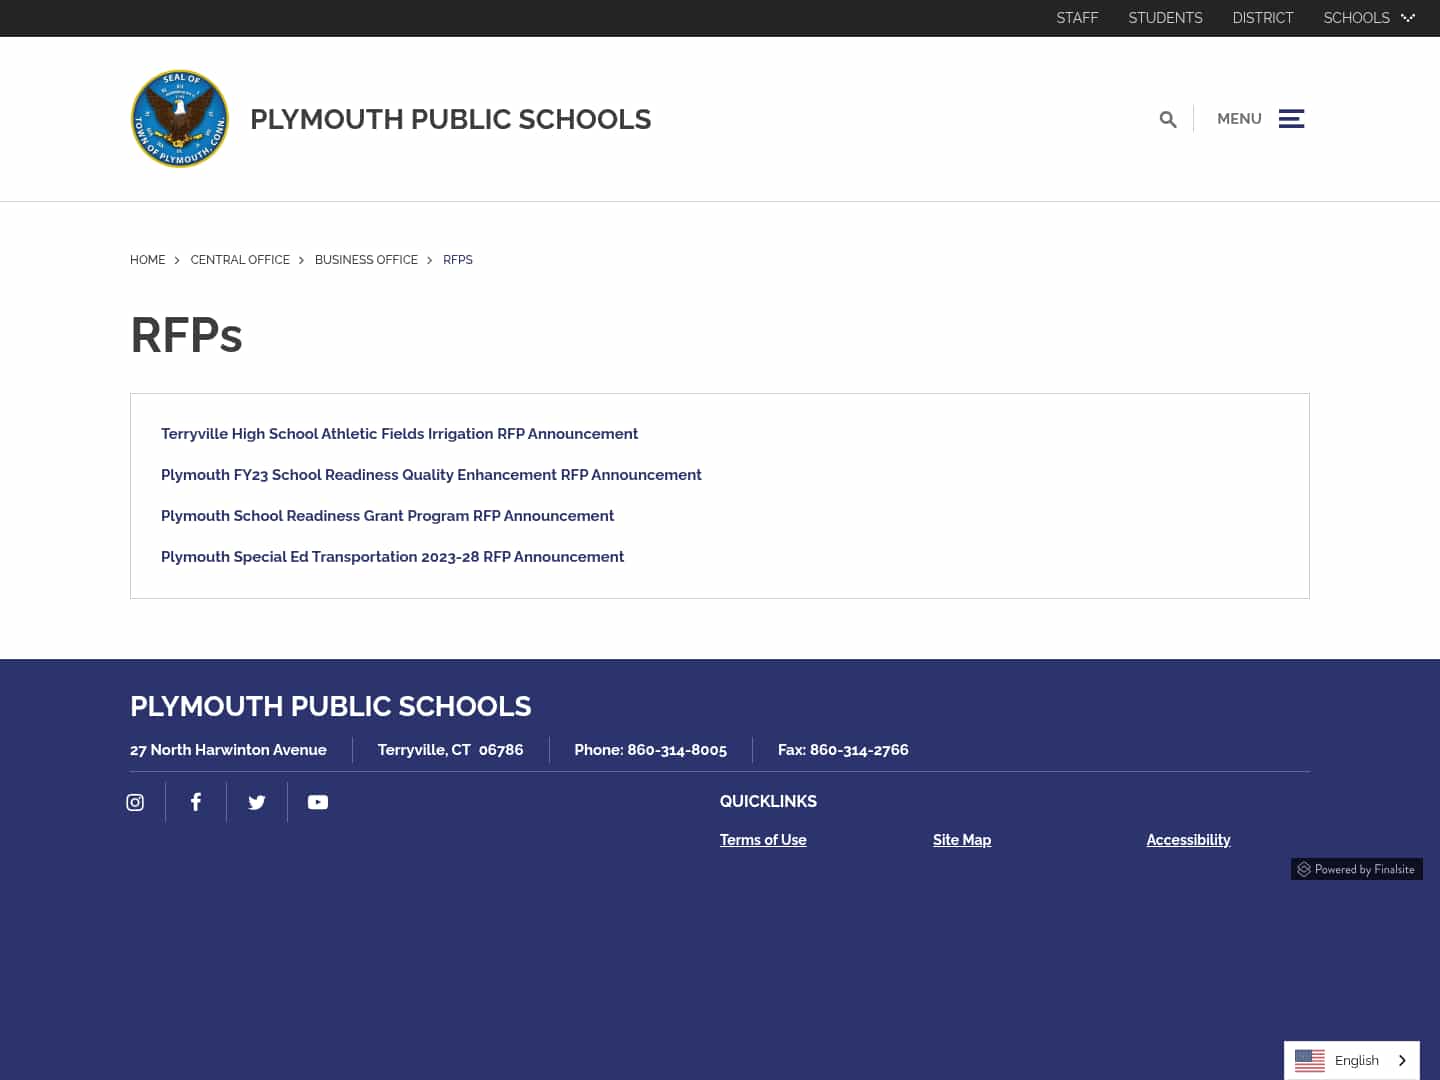Open the Facebook social icon
Image resolution: width=1440 pixels, height=1080 pixels.
pyautogui.click(x=196, y=802)
